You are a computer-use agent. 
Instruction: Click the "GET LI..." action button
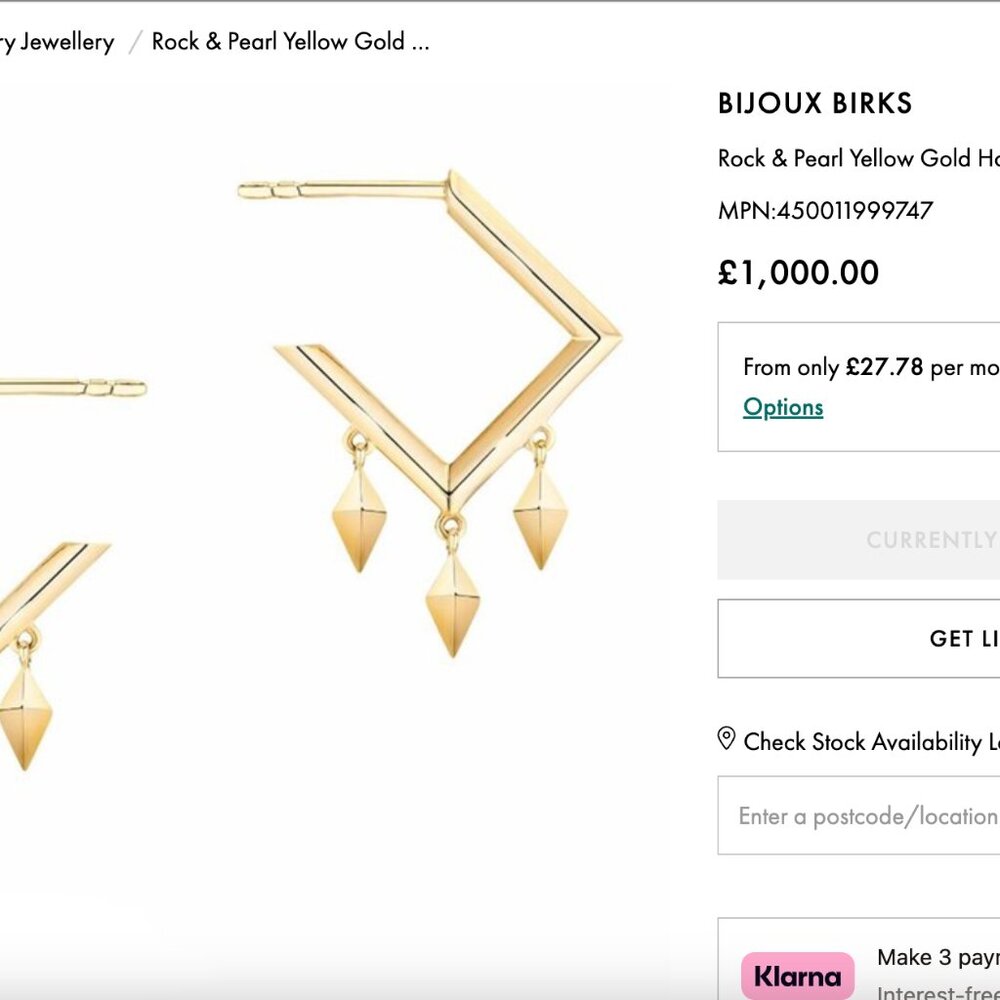[x=900, y=638]
